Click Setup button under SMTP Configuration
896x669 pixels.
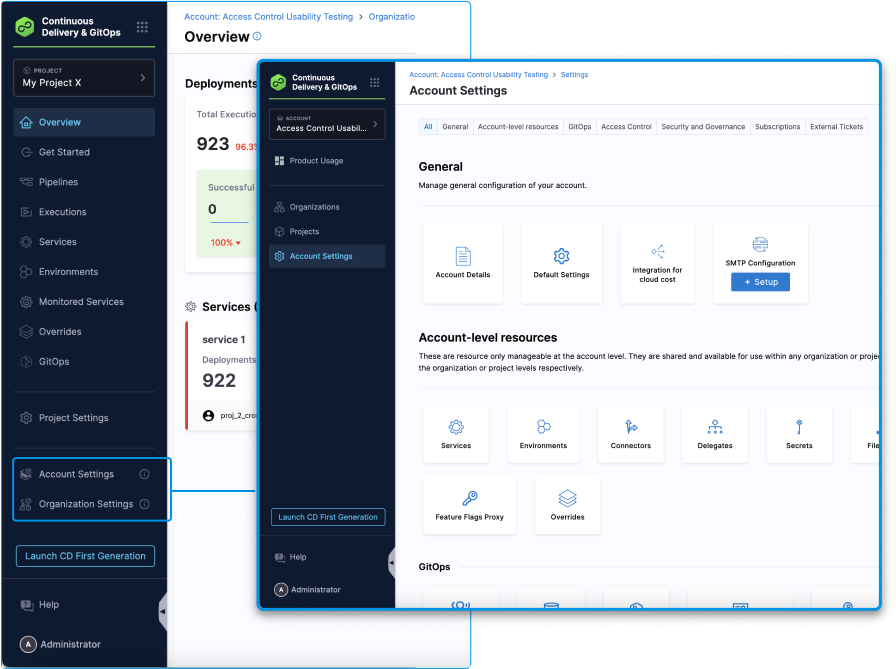point(760,282)
